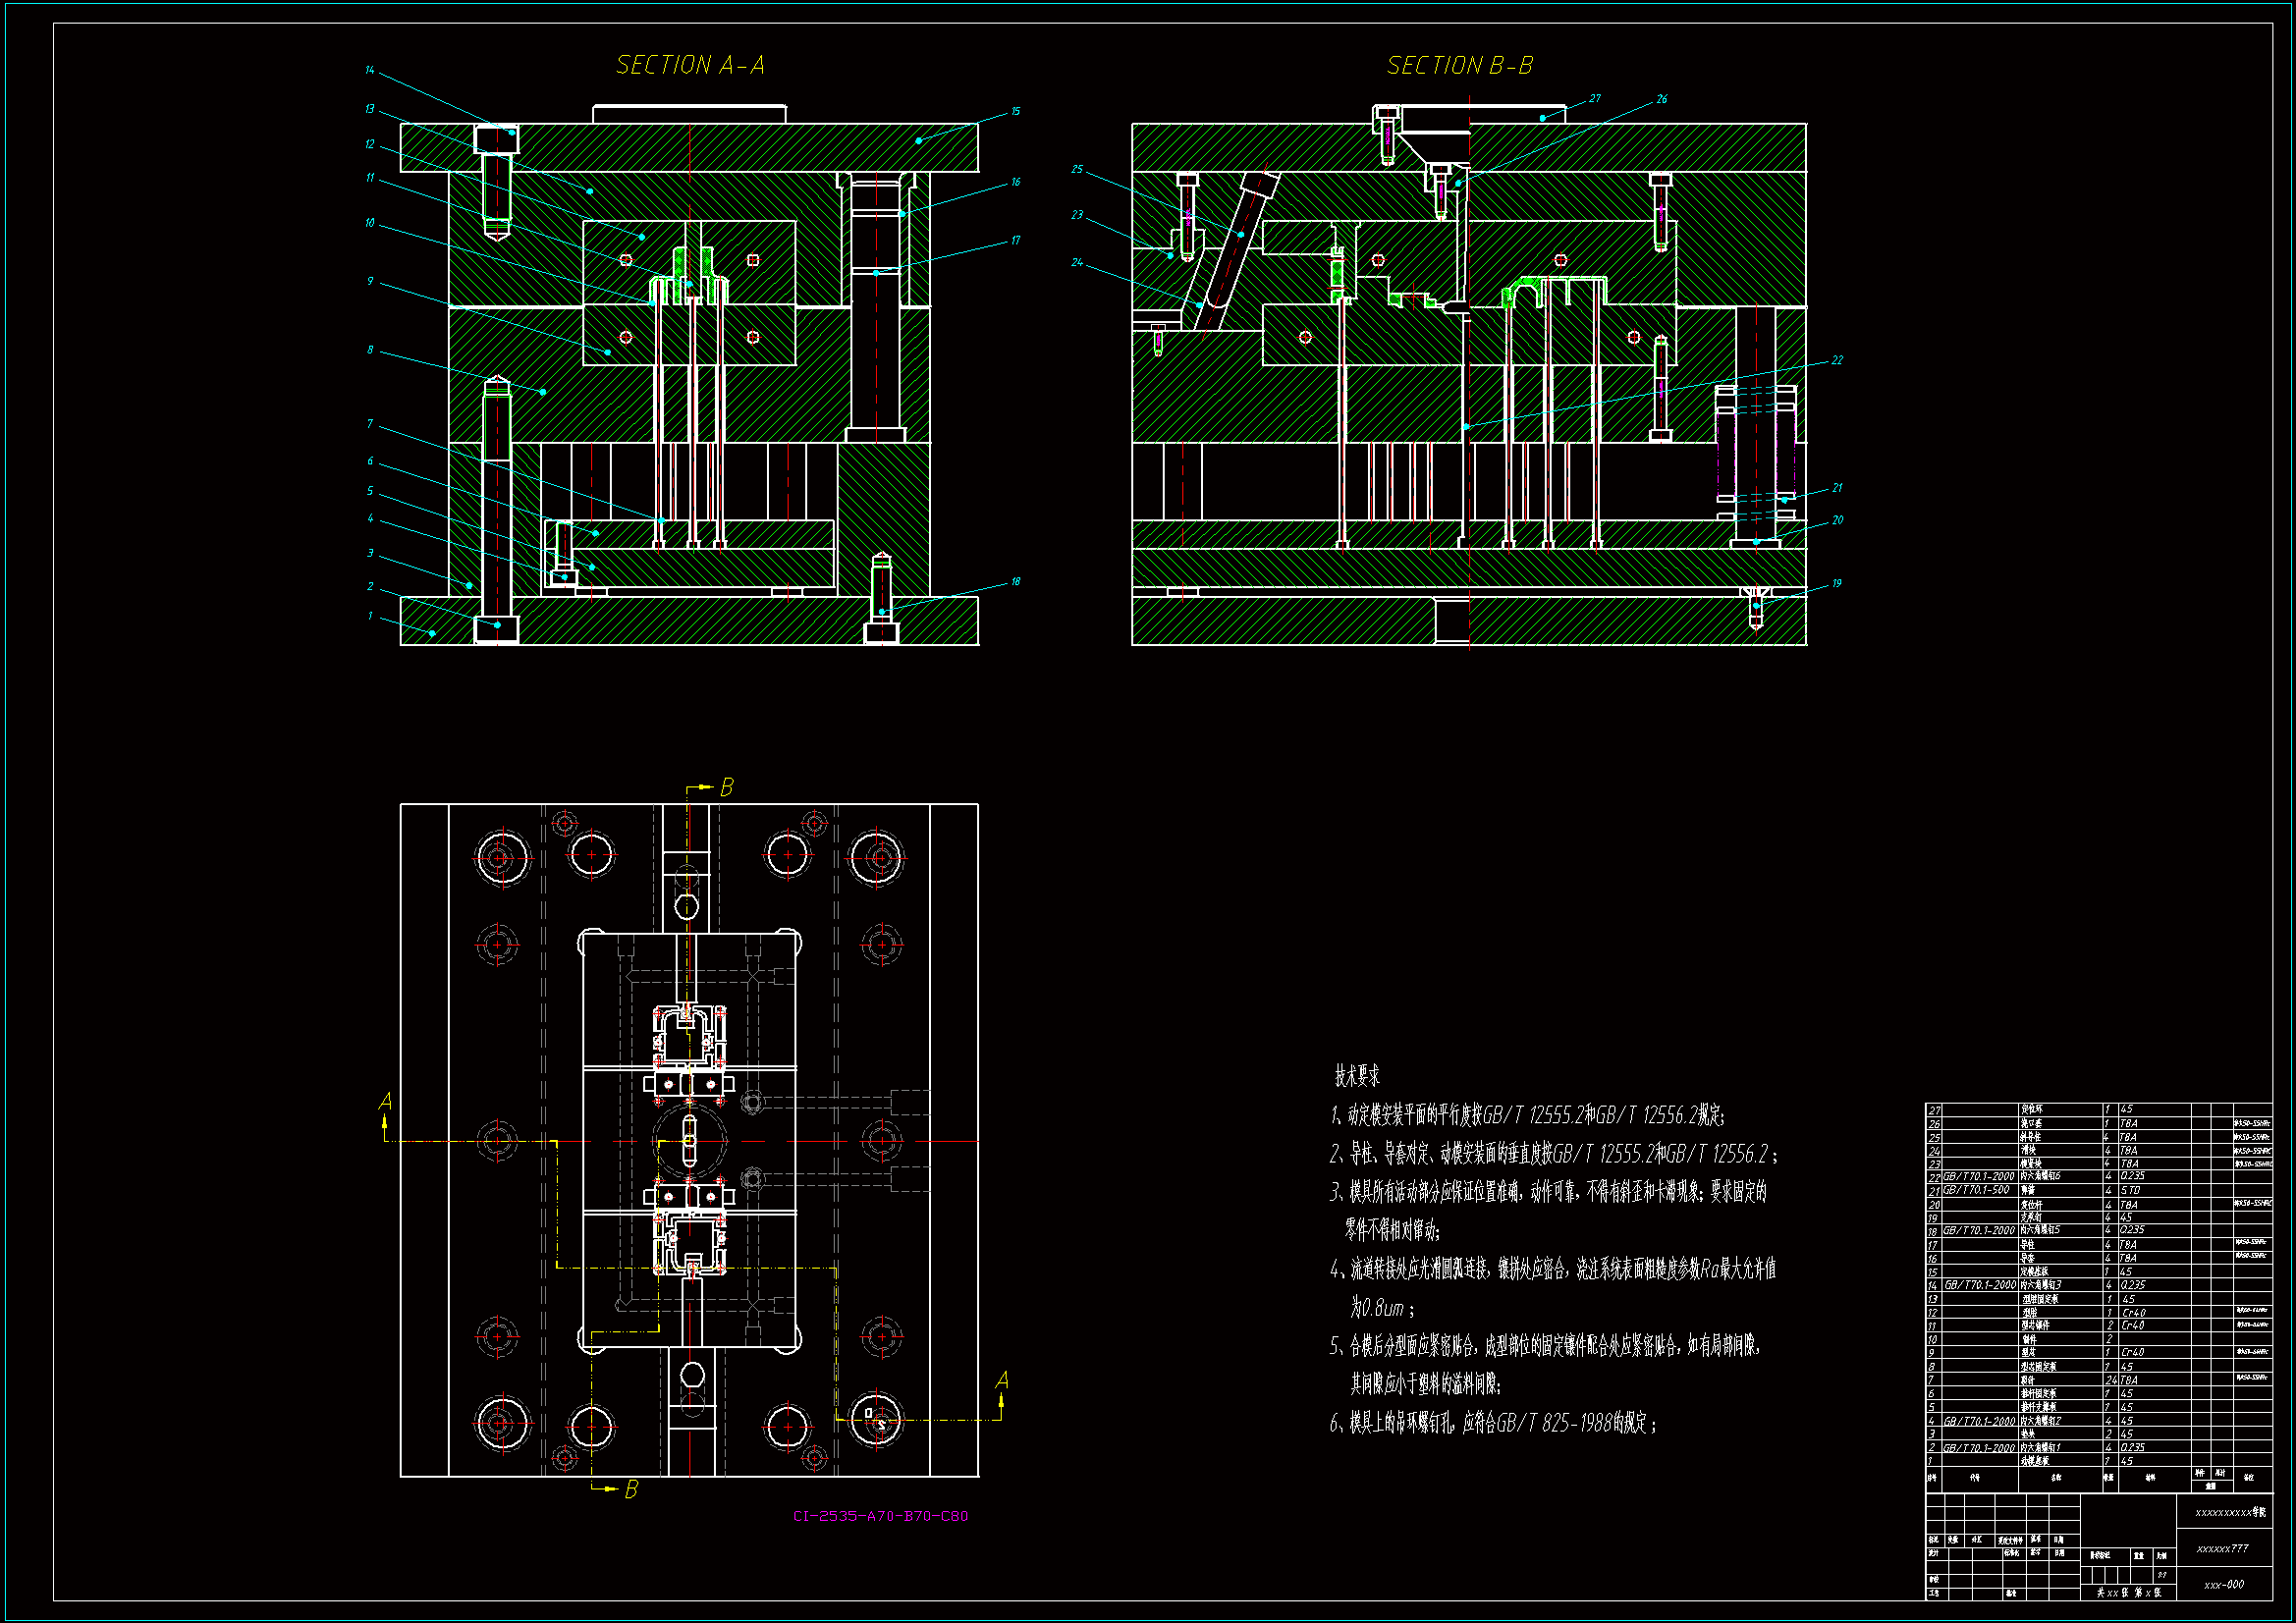The width and height of the screenshot is (2296, 1623).
Task: Click part callout number 18
Action: (x=1015, y=581)
